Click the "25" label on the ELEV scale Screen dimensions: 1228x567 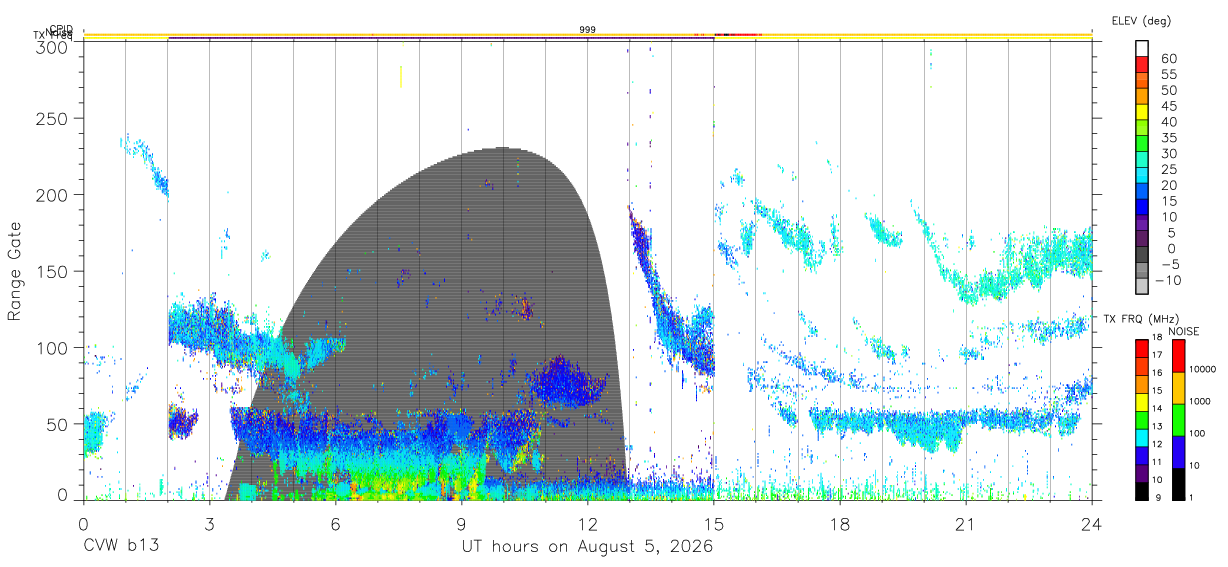coord(1169,169)
